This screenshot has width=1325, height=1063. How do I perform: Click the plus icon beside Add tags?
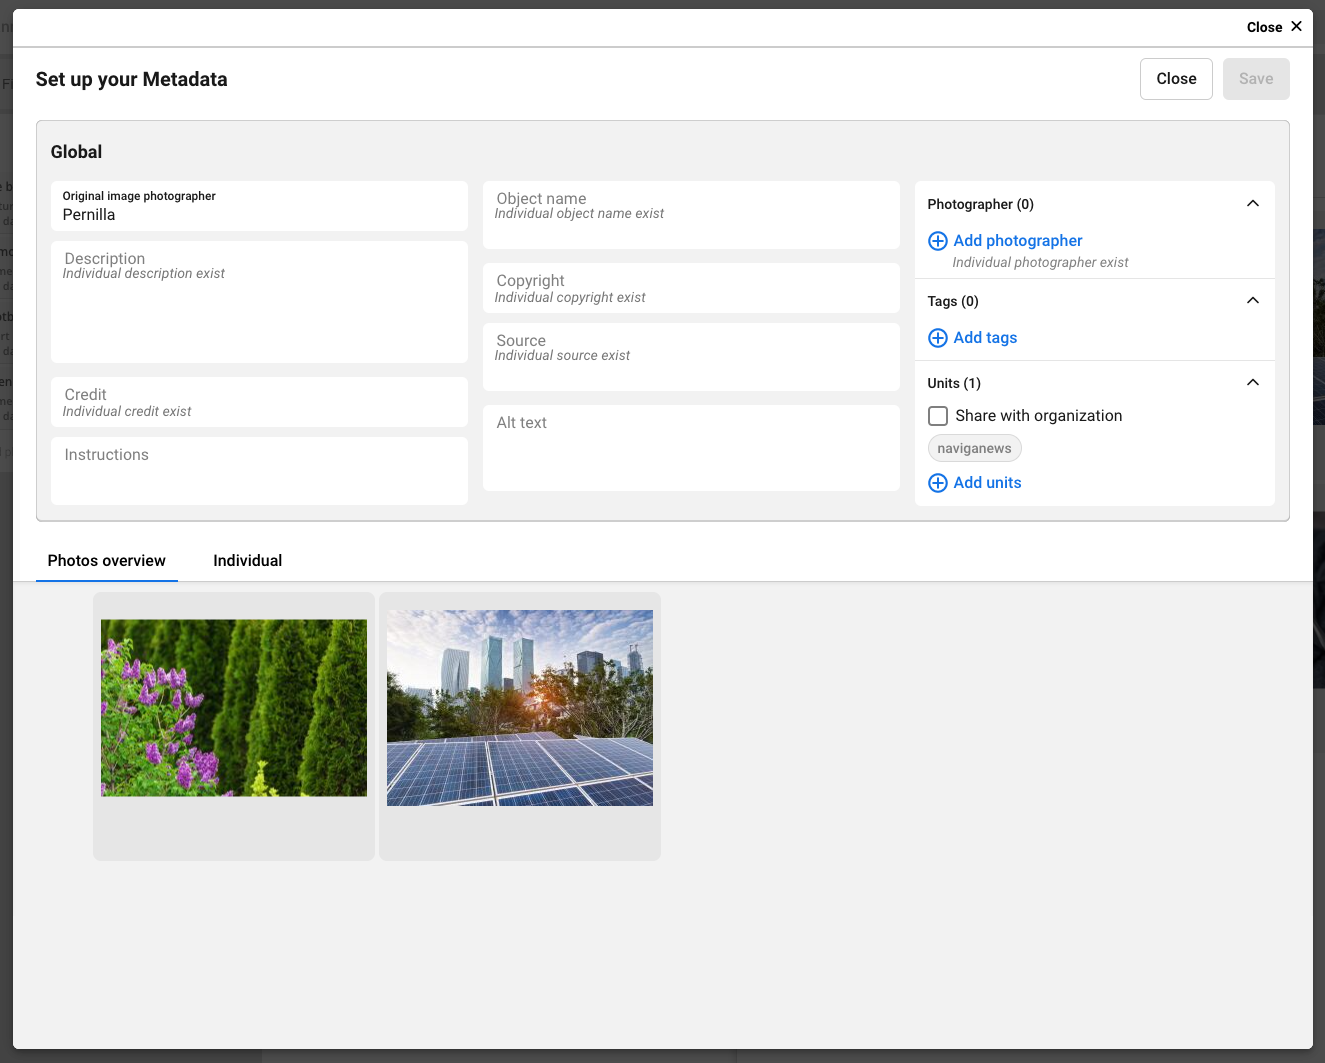click(937, 338)
